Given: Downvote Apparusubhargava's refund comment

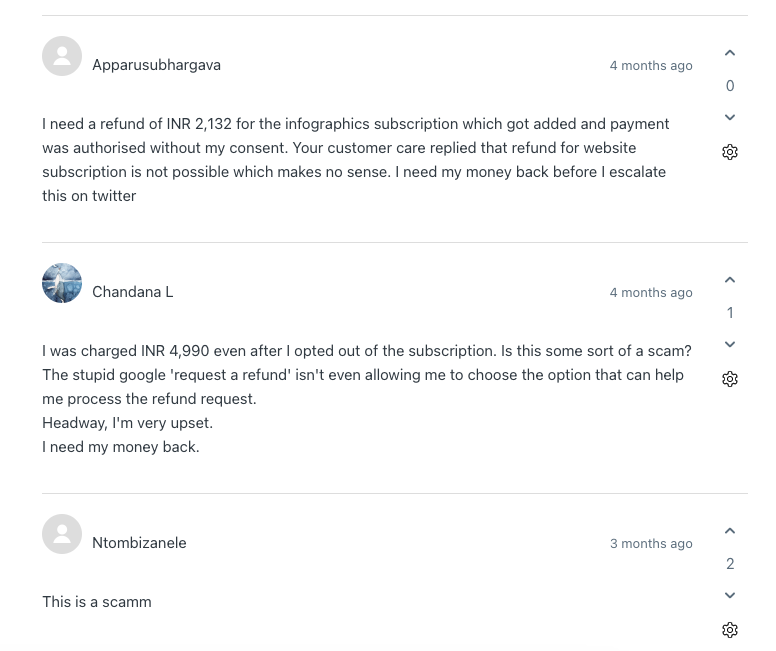Looking at the screenshot, I should coord(730,117).
